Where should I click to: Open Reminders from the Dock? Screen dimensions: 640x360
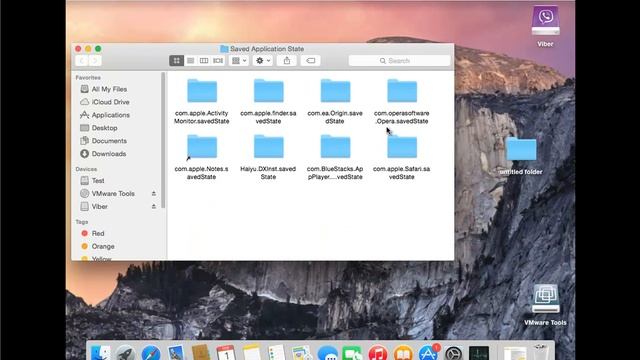pos(277,353)
